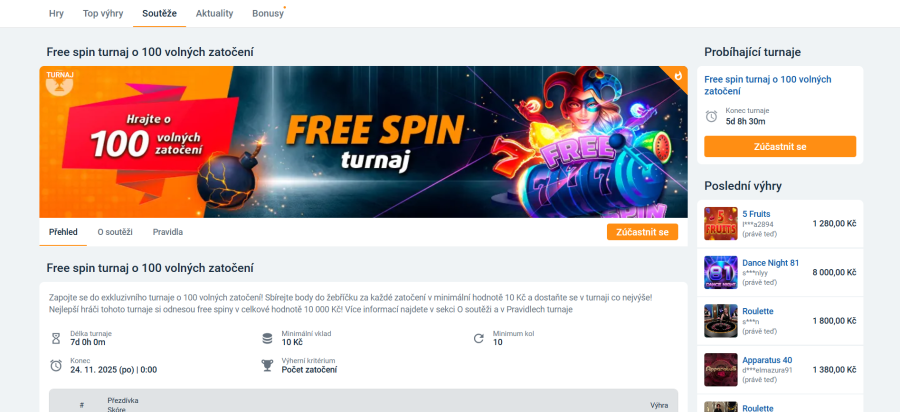Click Zúčastnit se button in the sidebar
The height and width of the screenshot is (412, 900).
pos(780,146)
